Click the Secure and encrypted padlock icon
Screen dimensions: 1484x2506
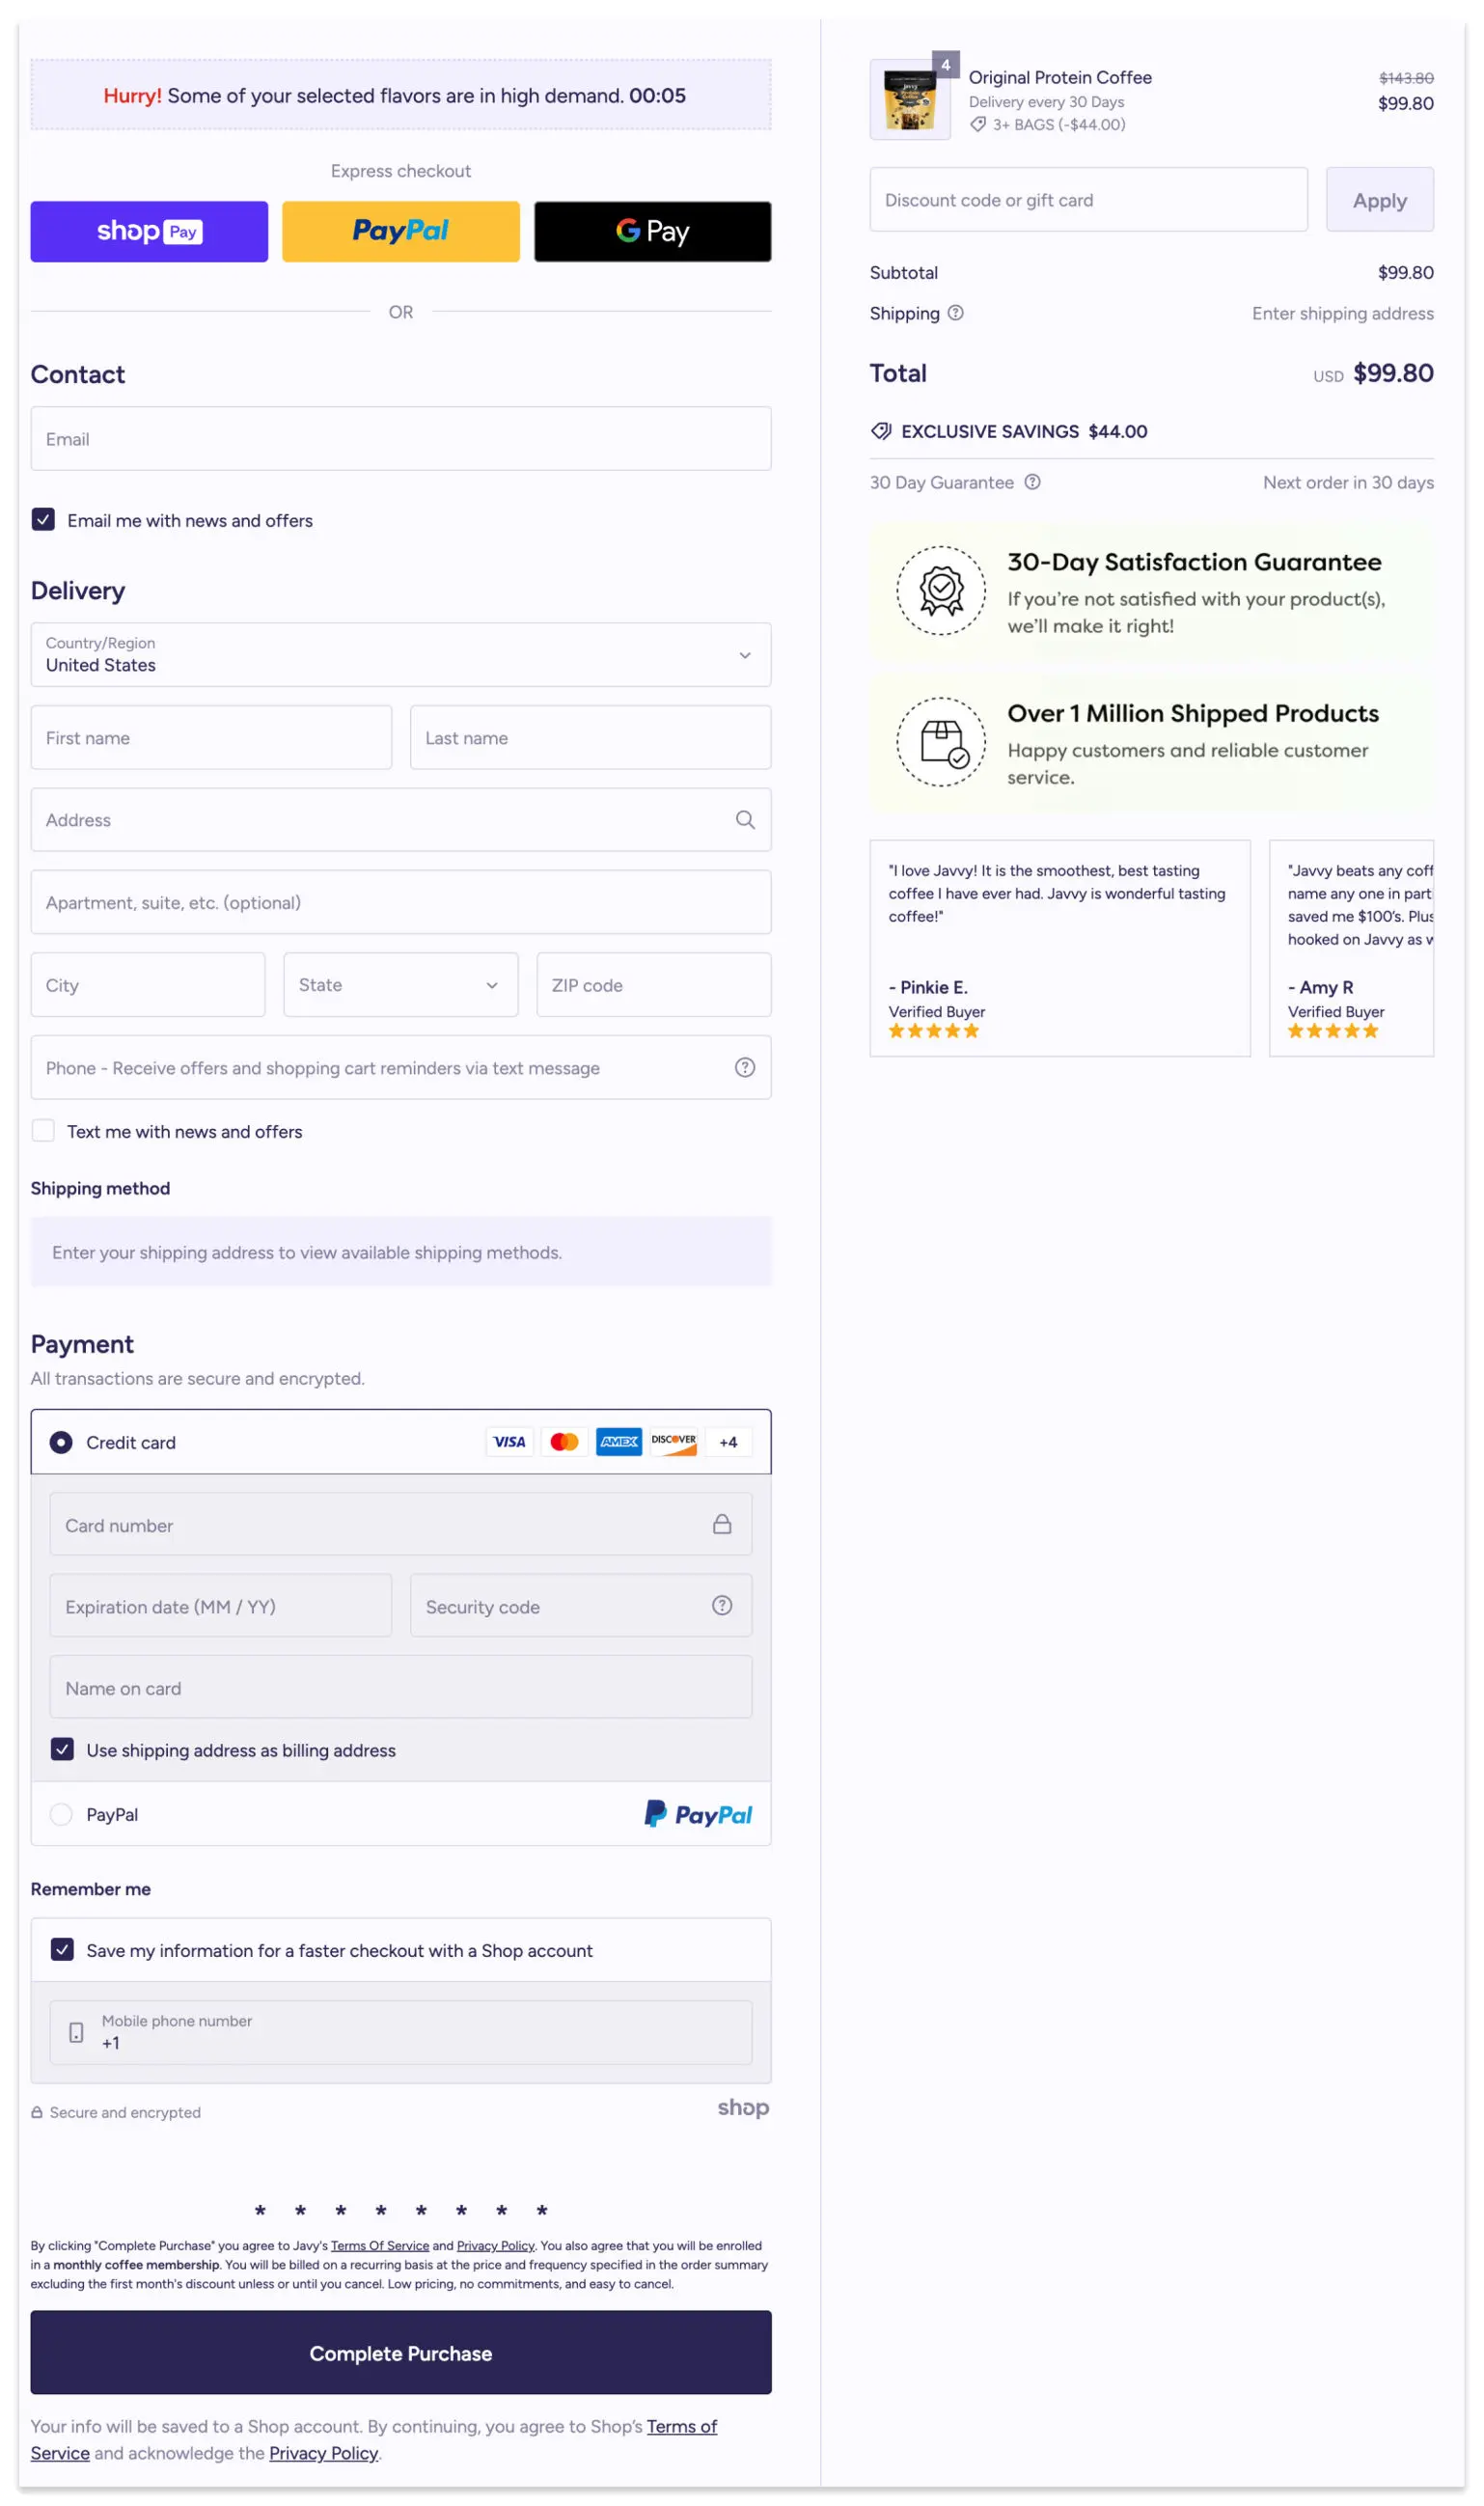[37, 2113]
